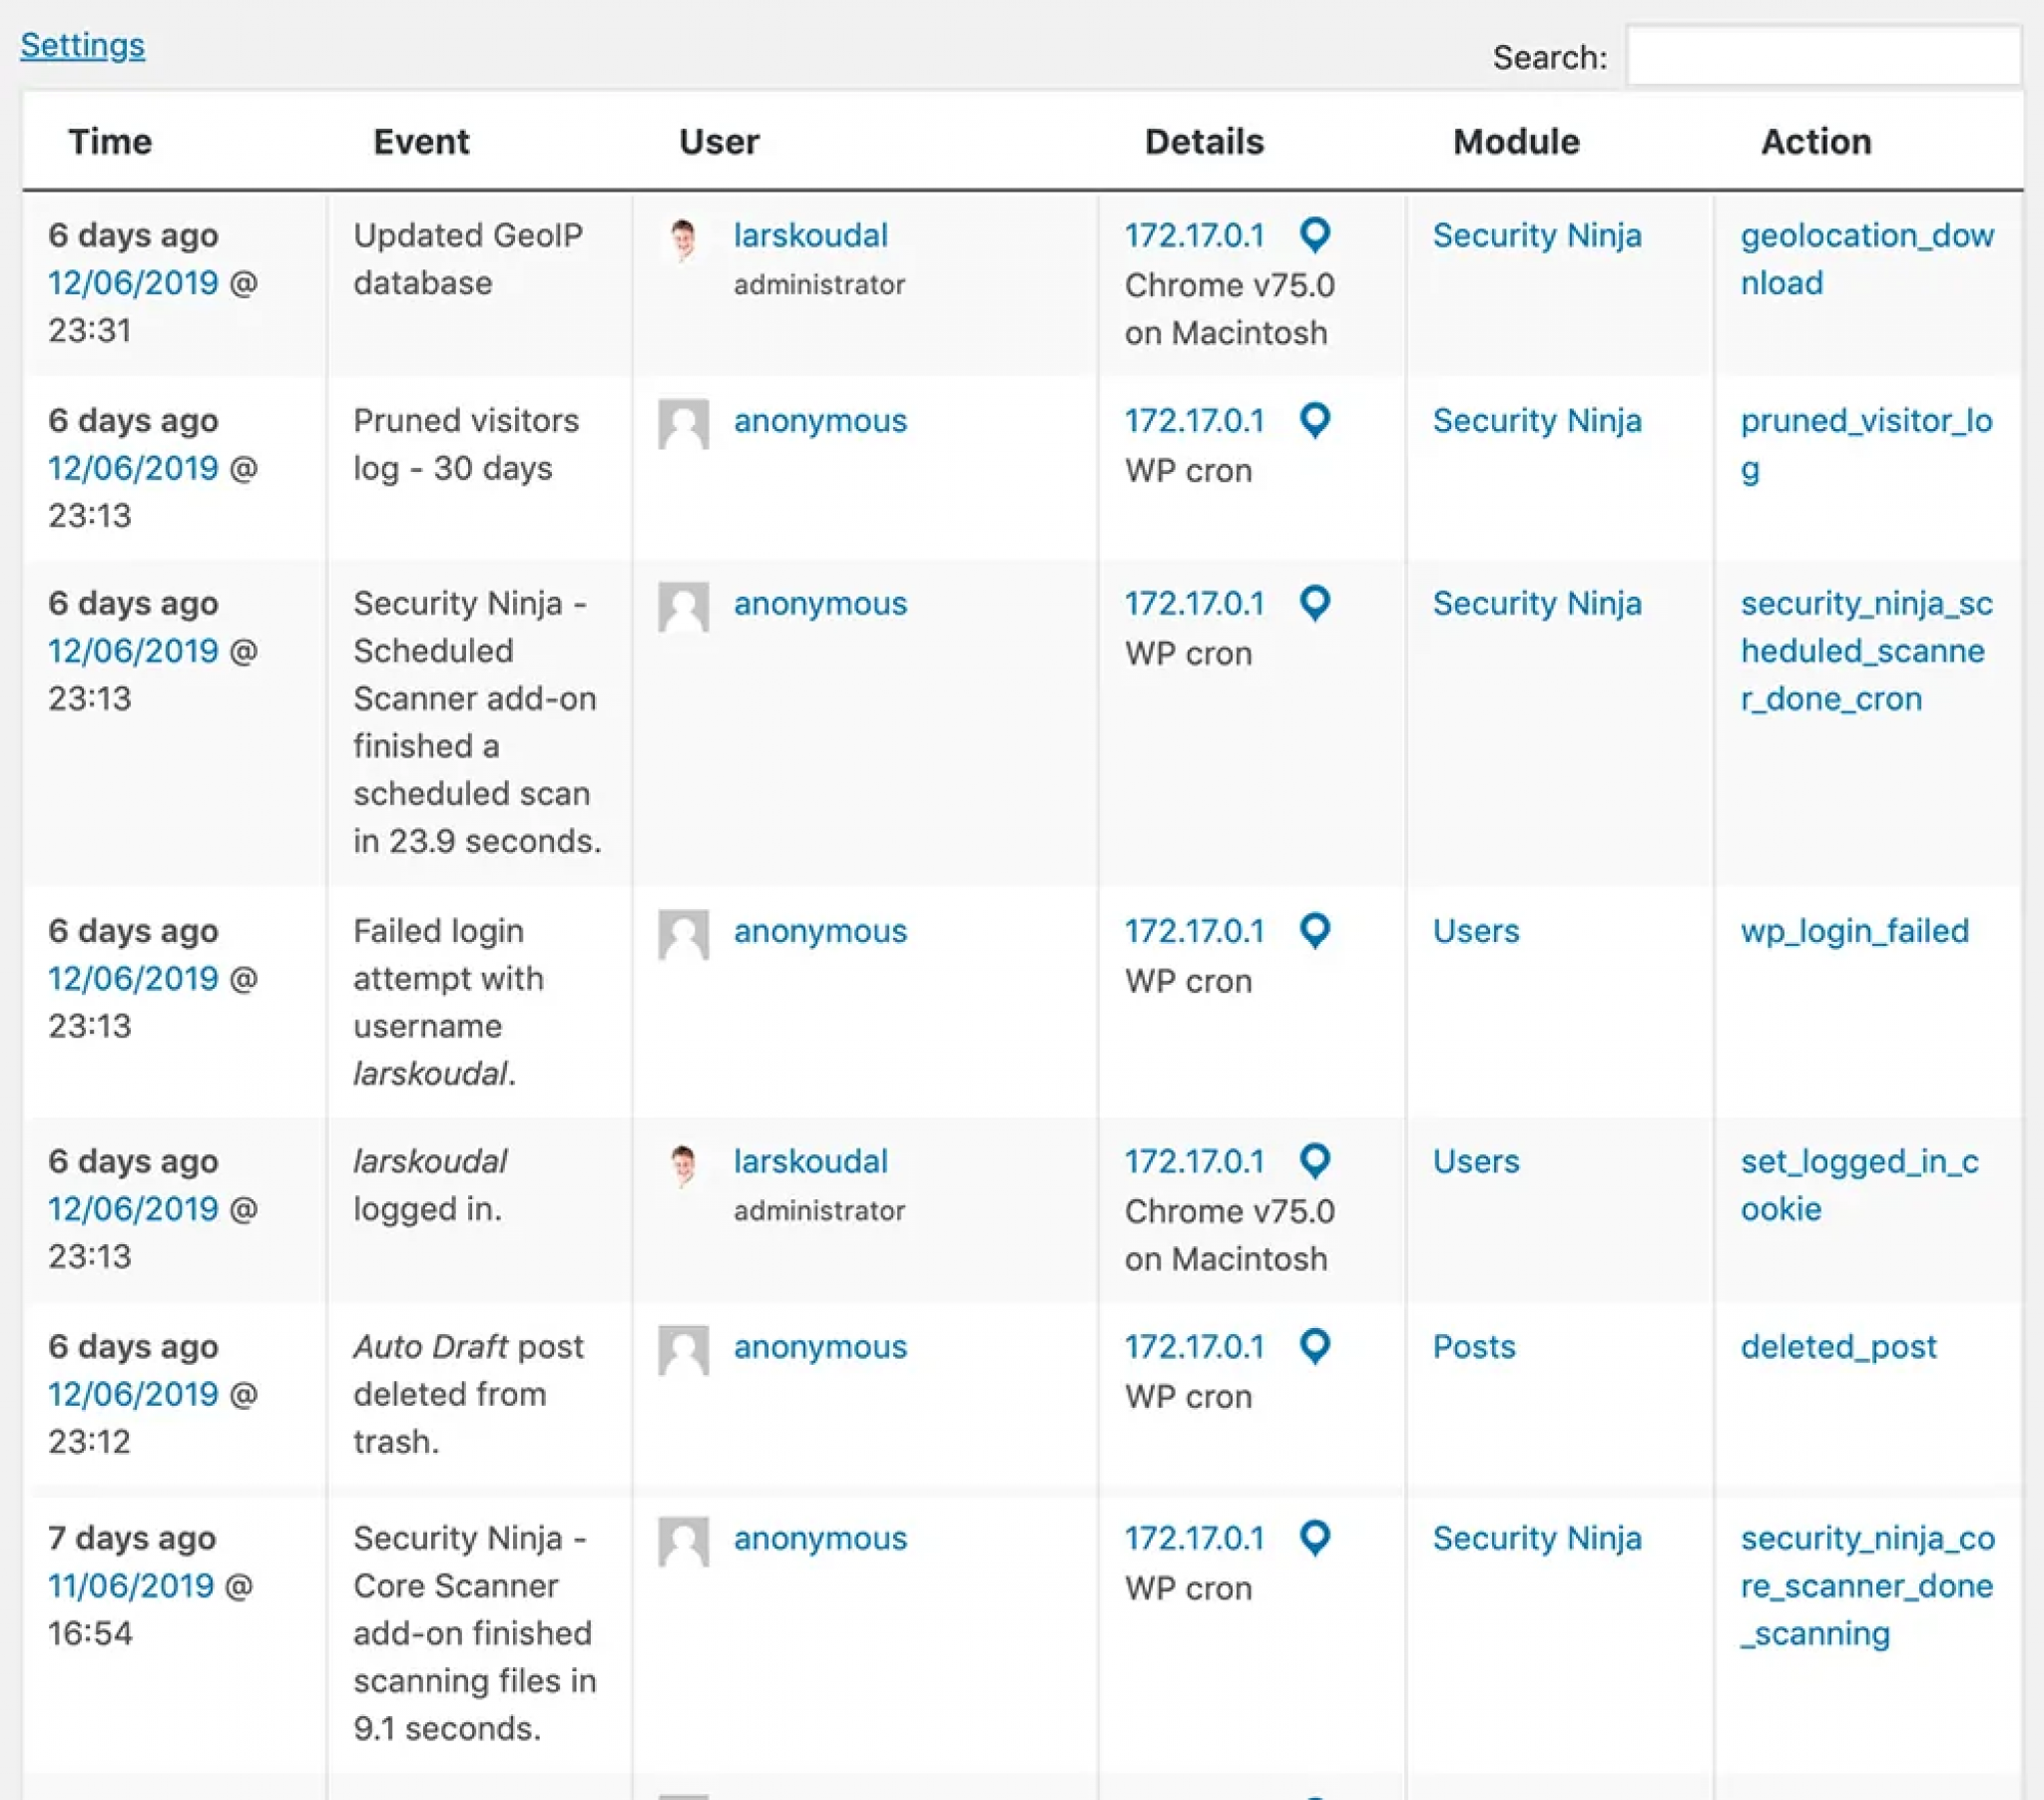Click 12/06/2019 date in Failed login row
This screenshot has width=2044, height=1800.
point(133,979)
